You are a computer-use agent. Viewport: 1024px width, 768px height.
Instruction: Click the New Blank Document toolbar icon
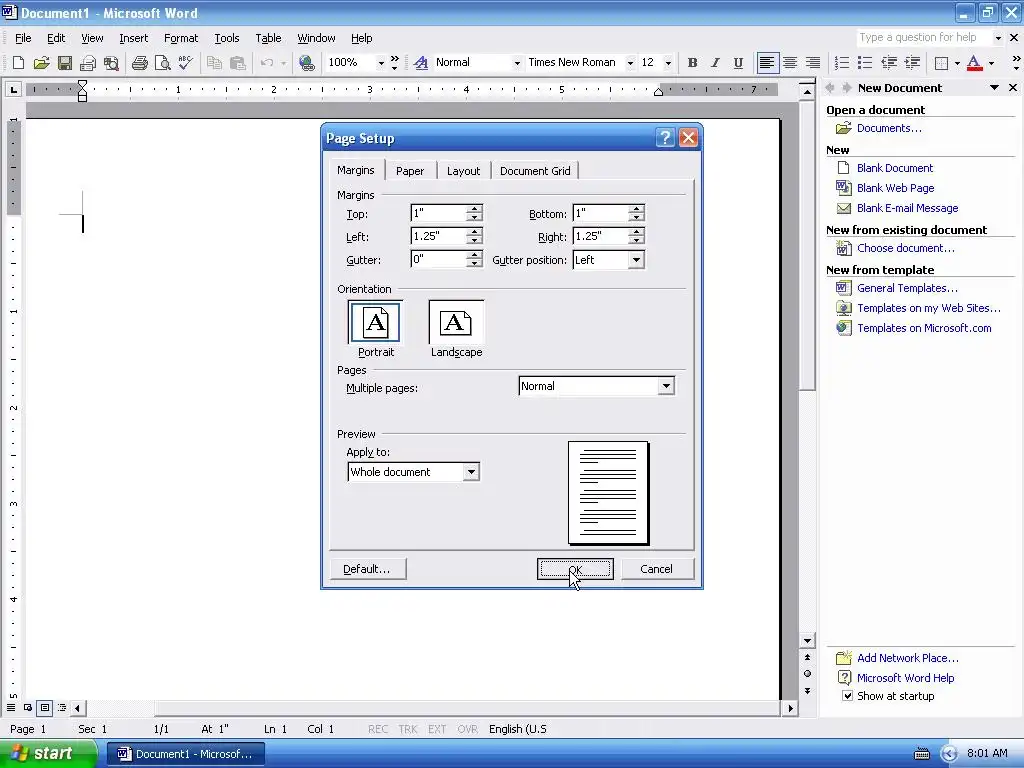18,63
